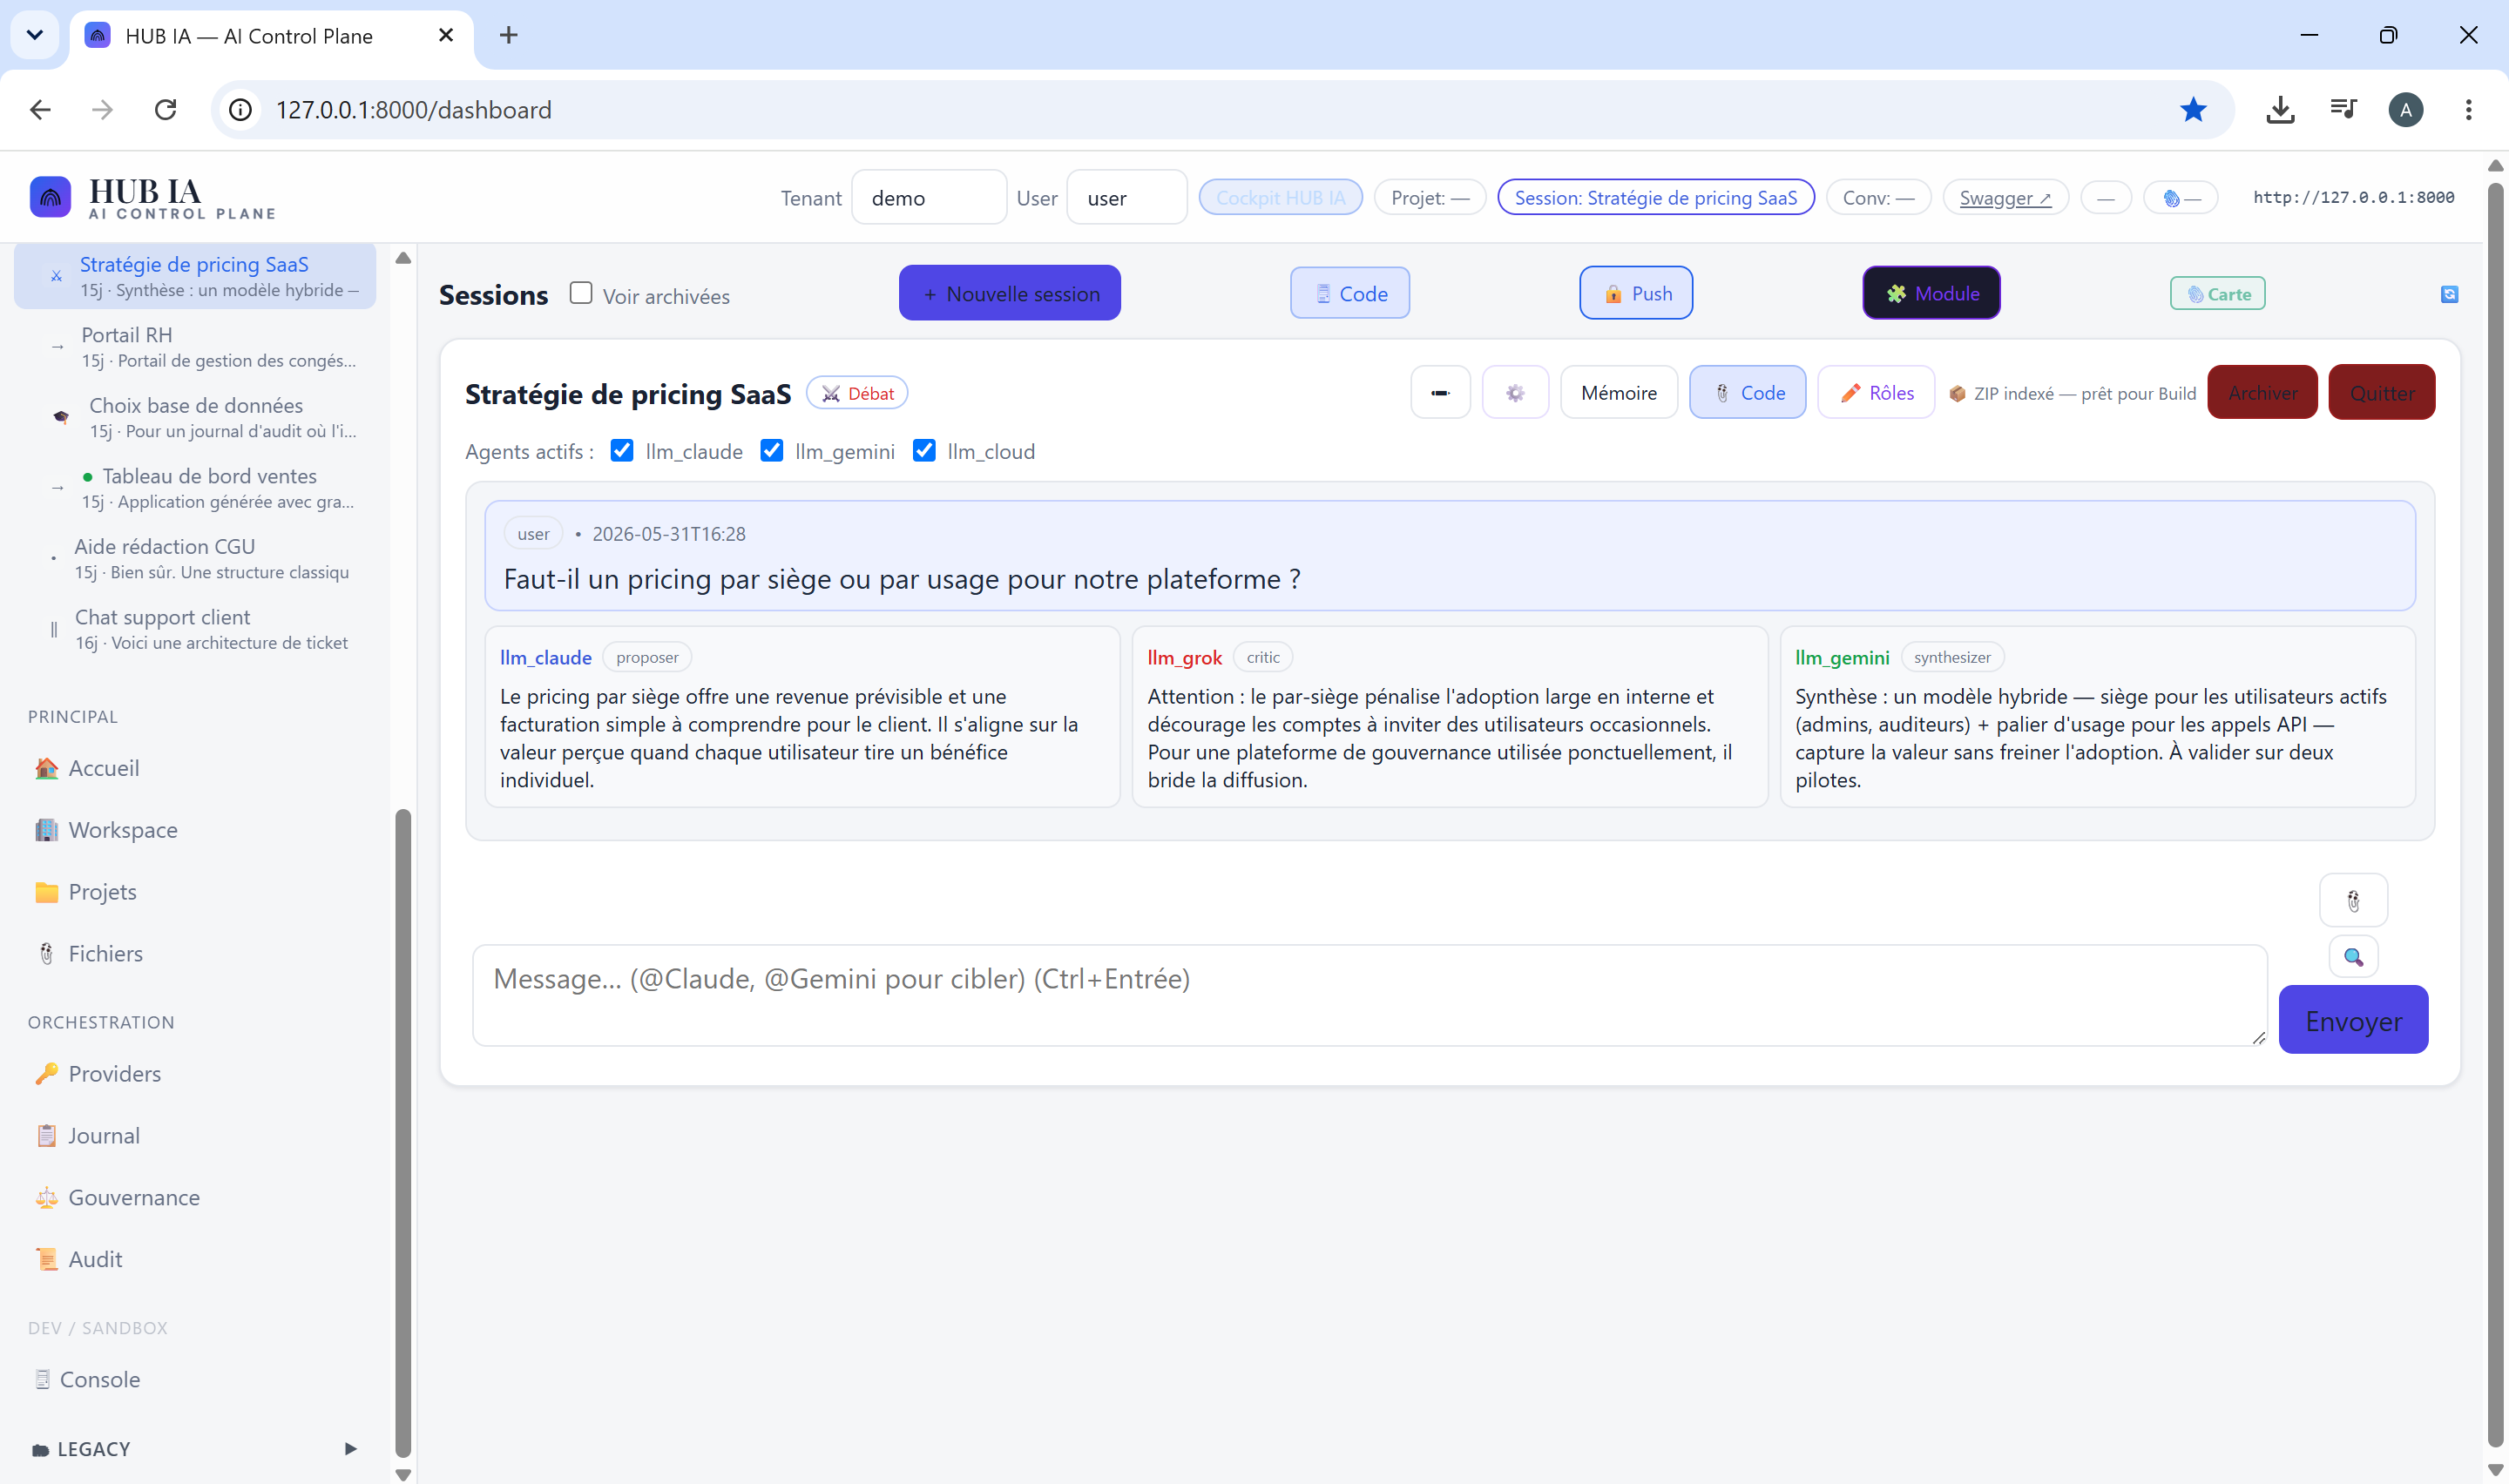The width and height of the screenshot is (2509, 1484).
Task: Uncheck the llm_claude agent checkbox
Action: (x=622, y=451)
